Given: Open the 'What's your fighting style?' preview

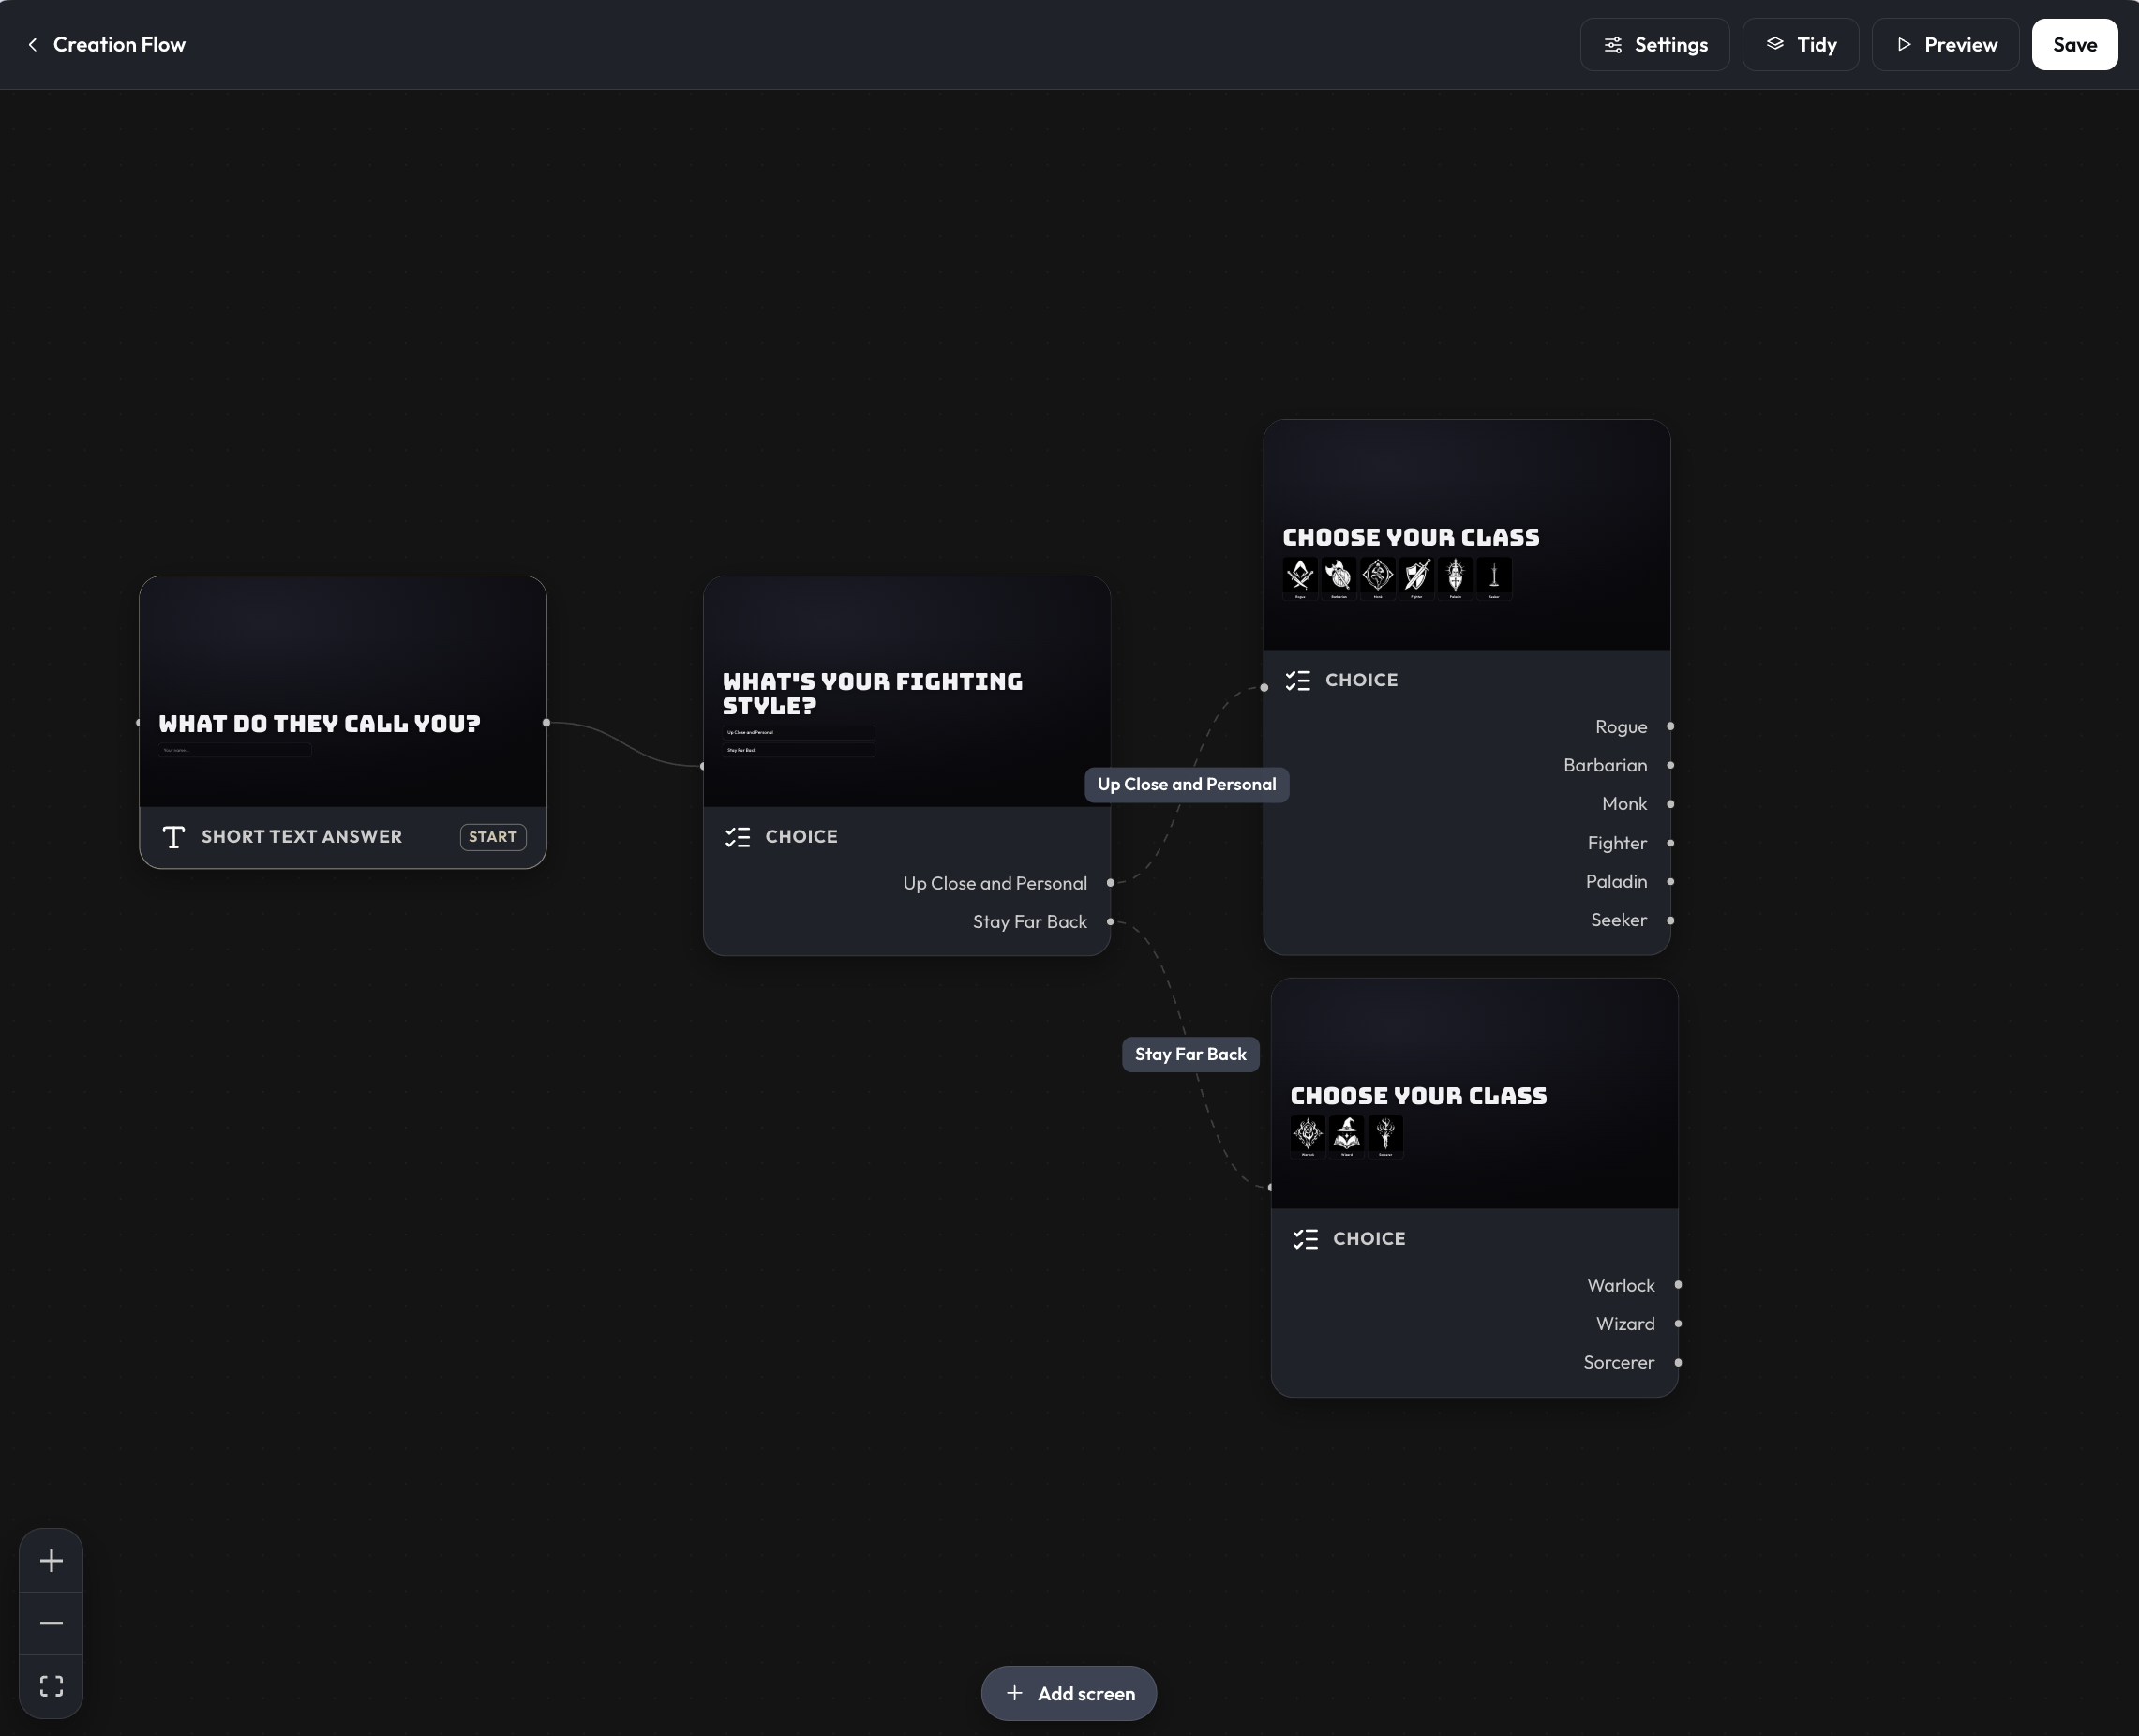Looking at the screenshot, I should tap(907, 692).
